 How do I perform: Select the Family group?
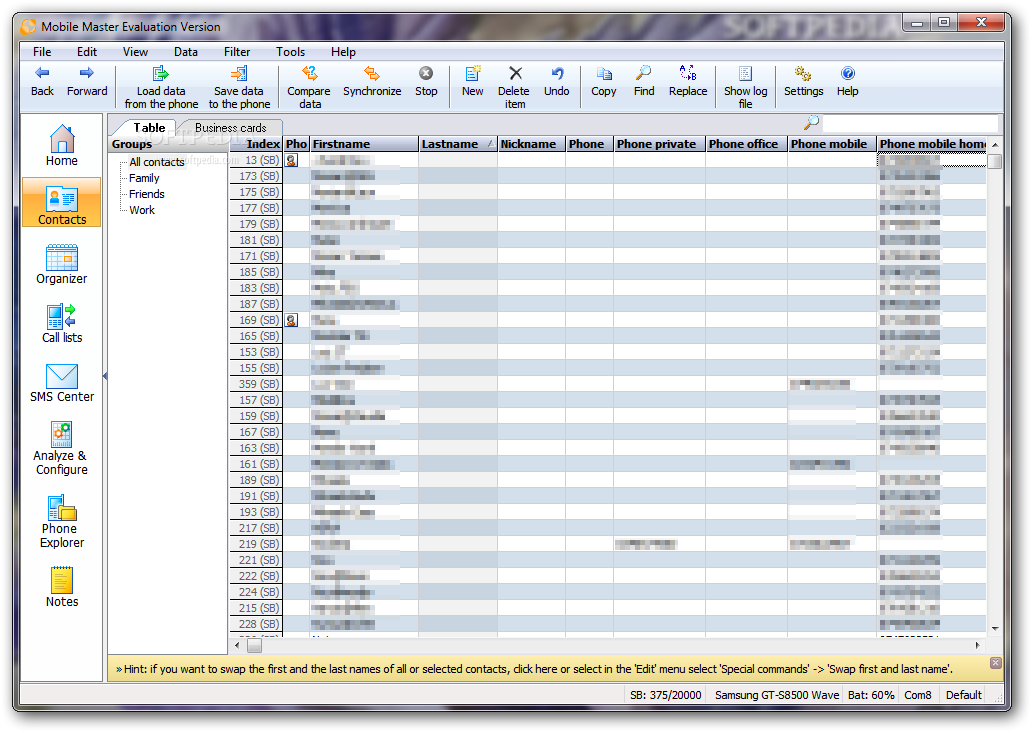(x=144, y=178)
